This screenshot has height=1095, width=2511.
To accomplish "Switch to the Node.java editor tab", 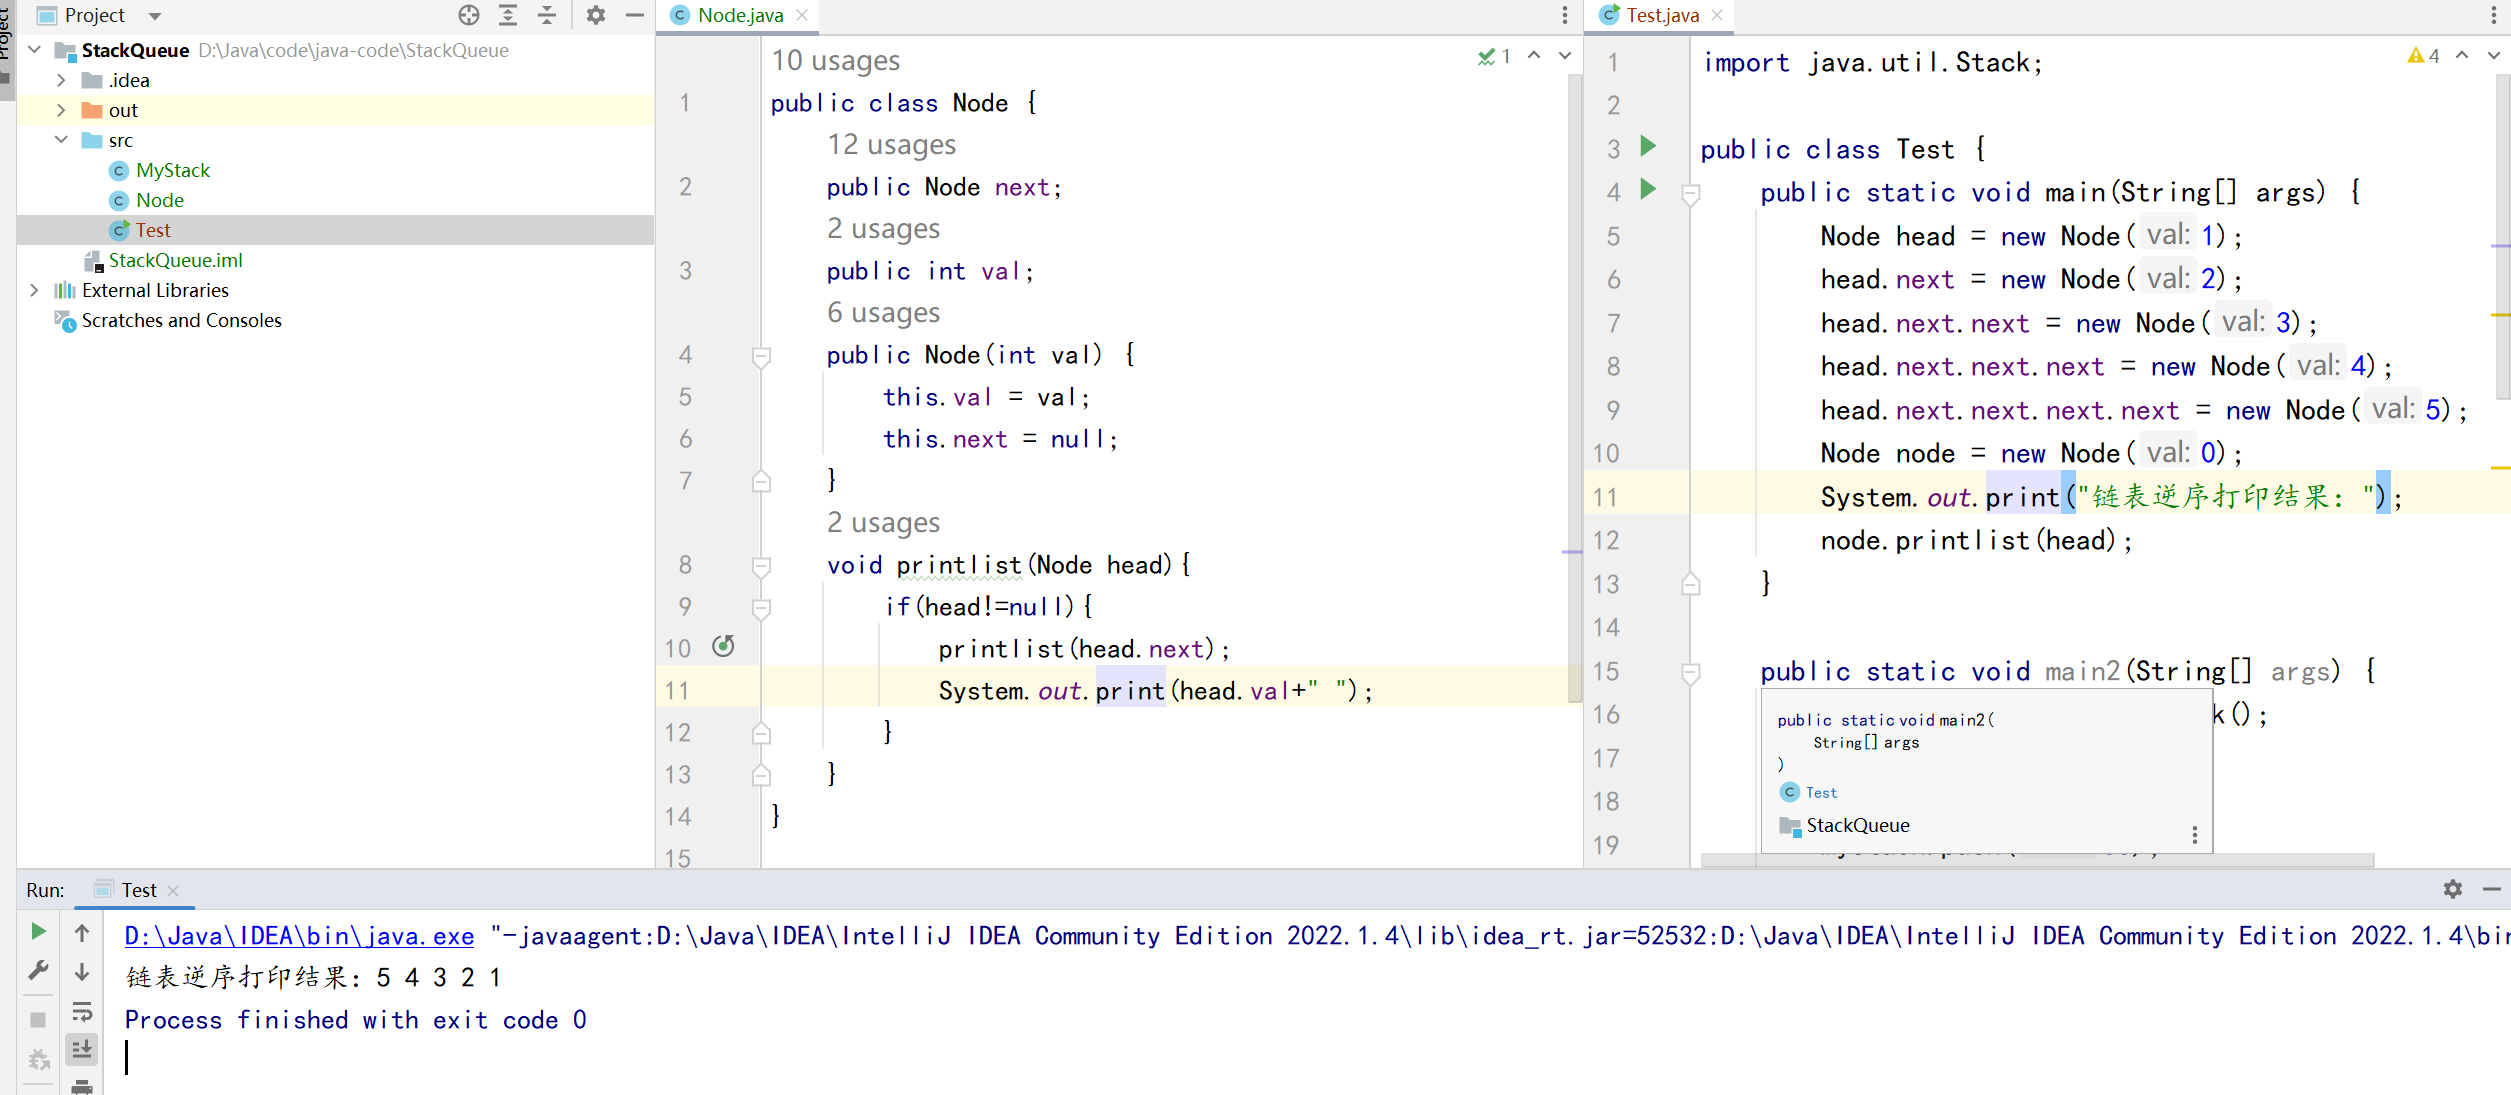I will pyautogui.click(x=739, y=15).
